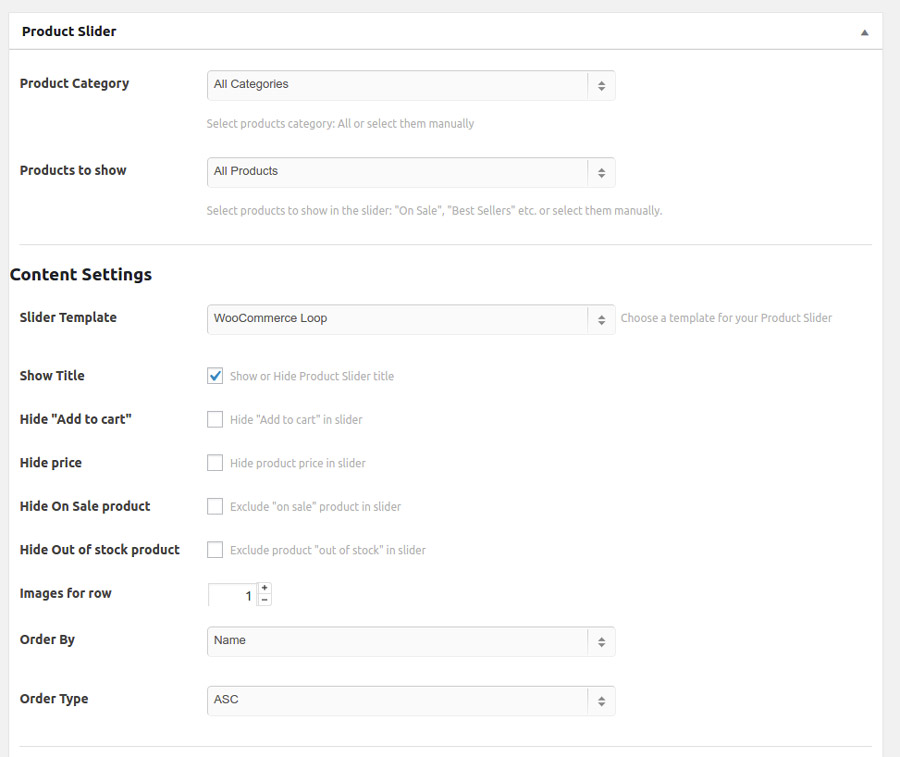Screen dimensions: 900x757
Task: Open the Products to show dropdown
Action: pos(410,172)
